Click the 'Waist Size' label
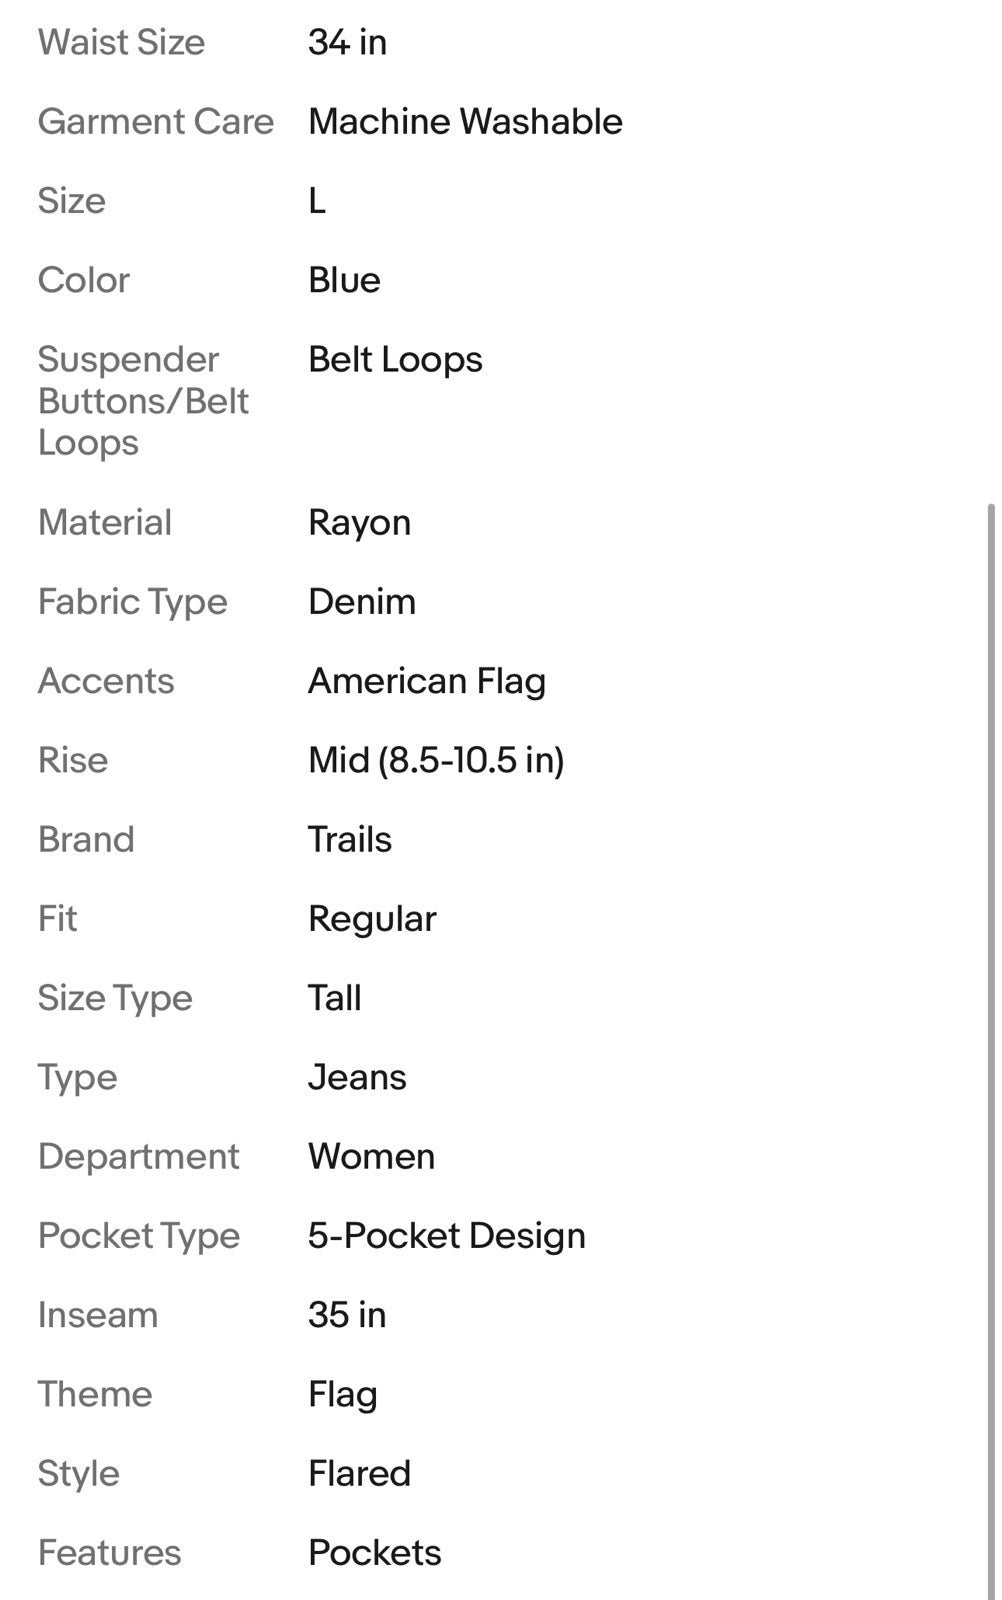Screen dimensions: 1002x1600 tap(121, 42)
